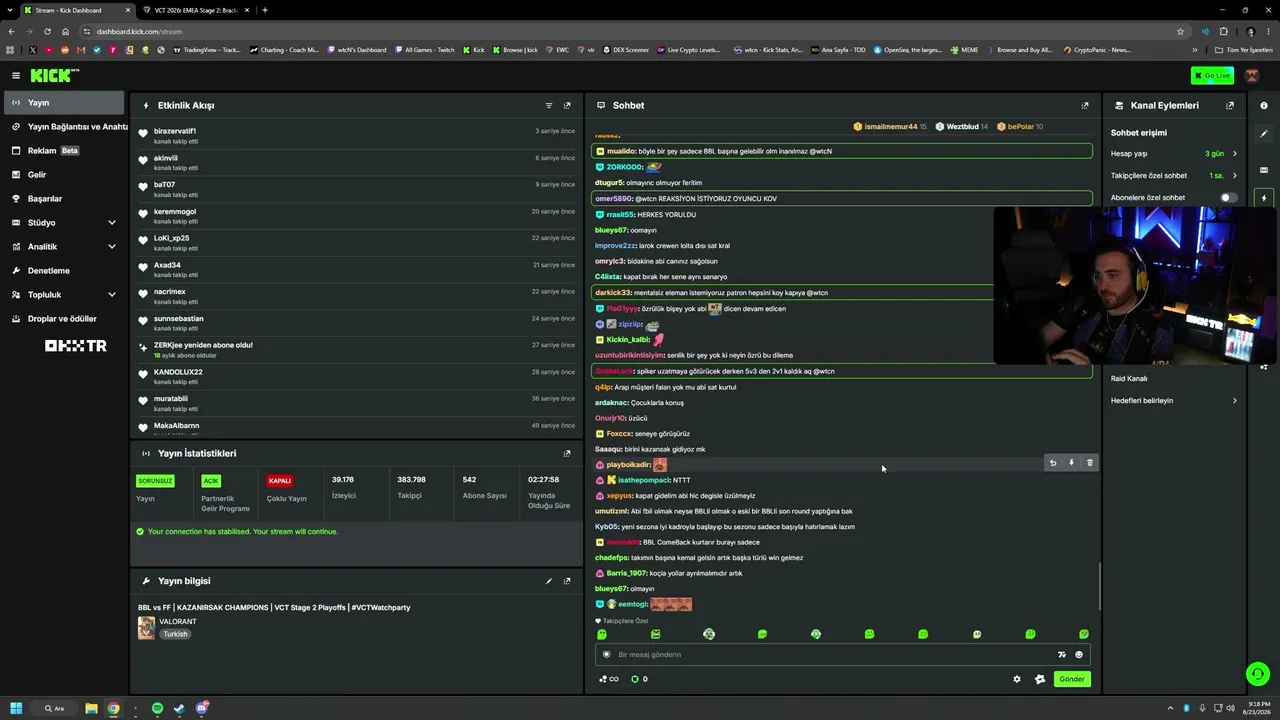Reply to playboikadir's chat message

(1052, 463)
